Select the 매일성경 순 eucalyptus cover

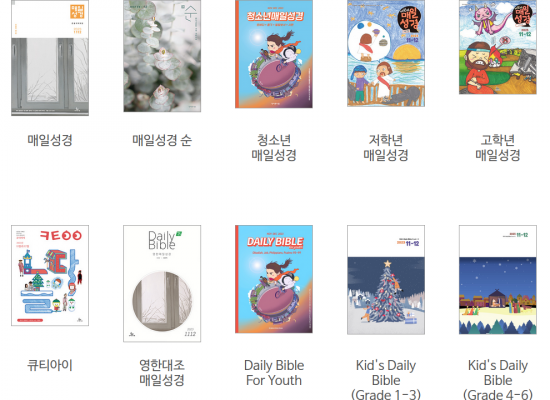pyautogui.click(x=162, y=56)
